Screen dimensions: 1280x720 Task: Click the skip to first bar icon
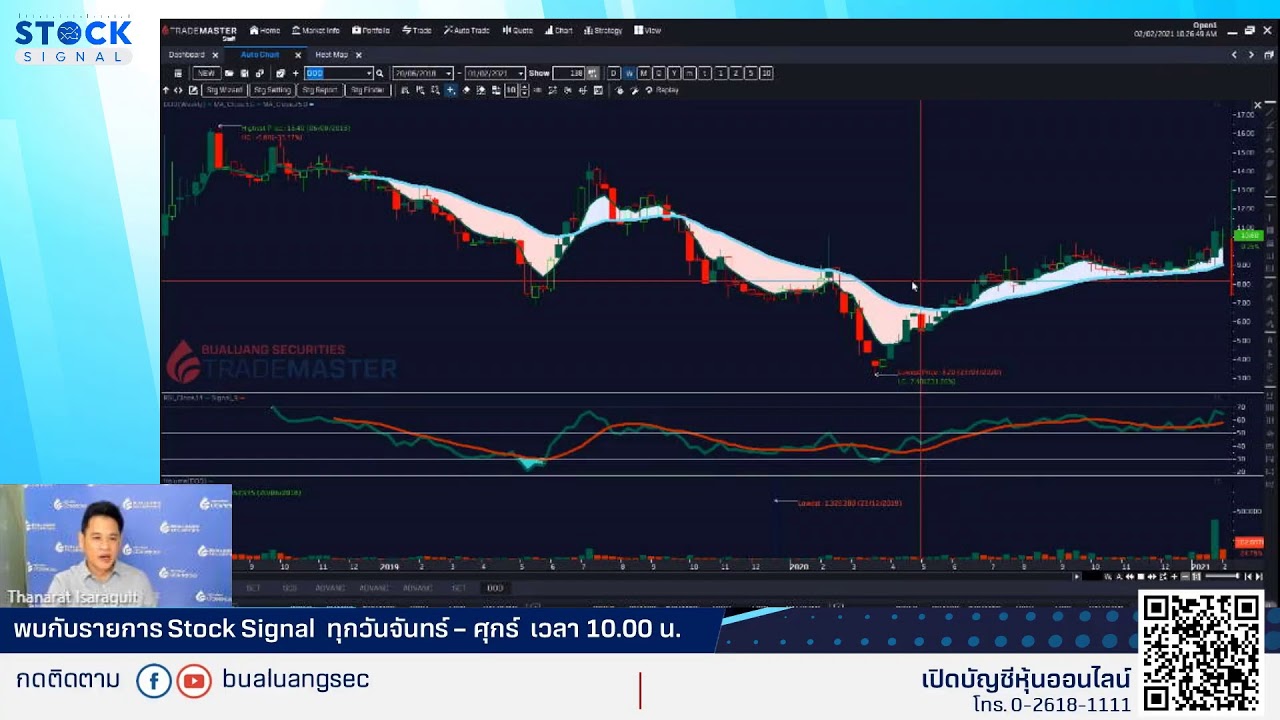1248,576
